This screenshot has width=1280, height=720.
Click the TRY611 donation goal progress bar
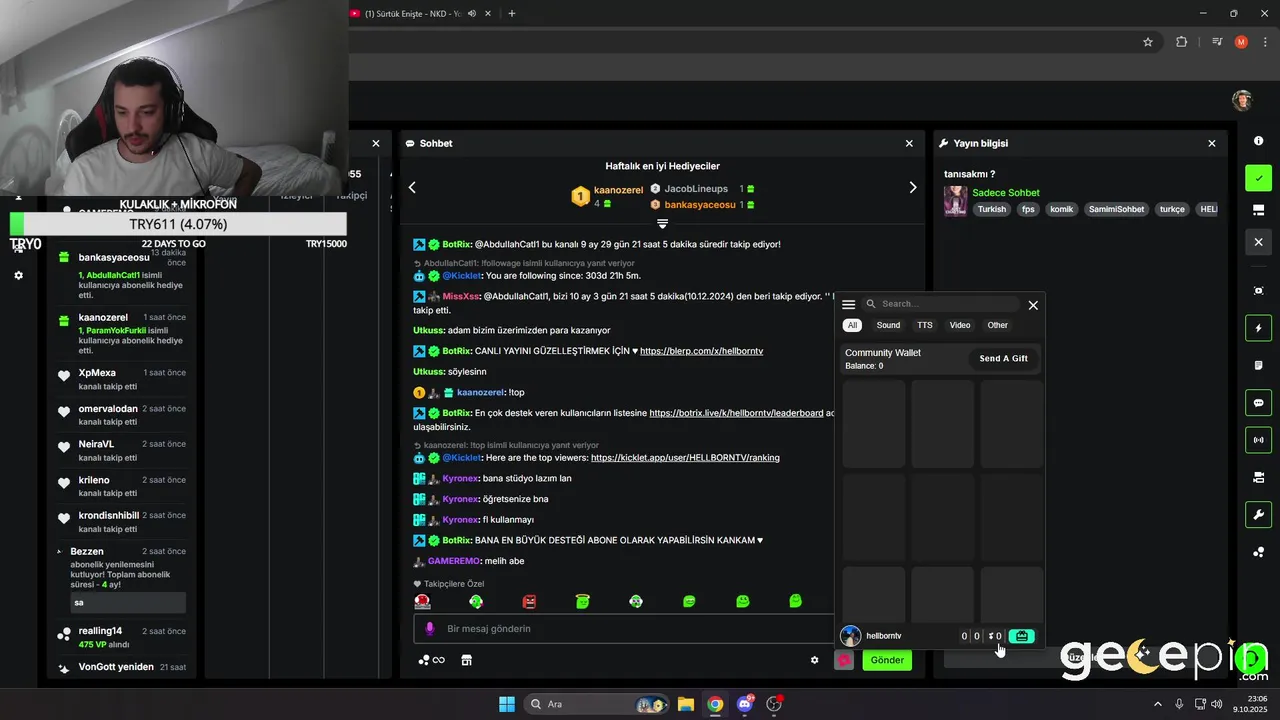[x=178, y=224]
